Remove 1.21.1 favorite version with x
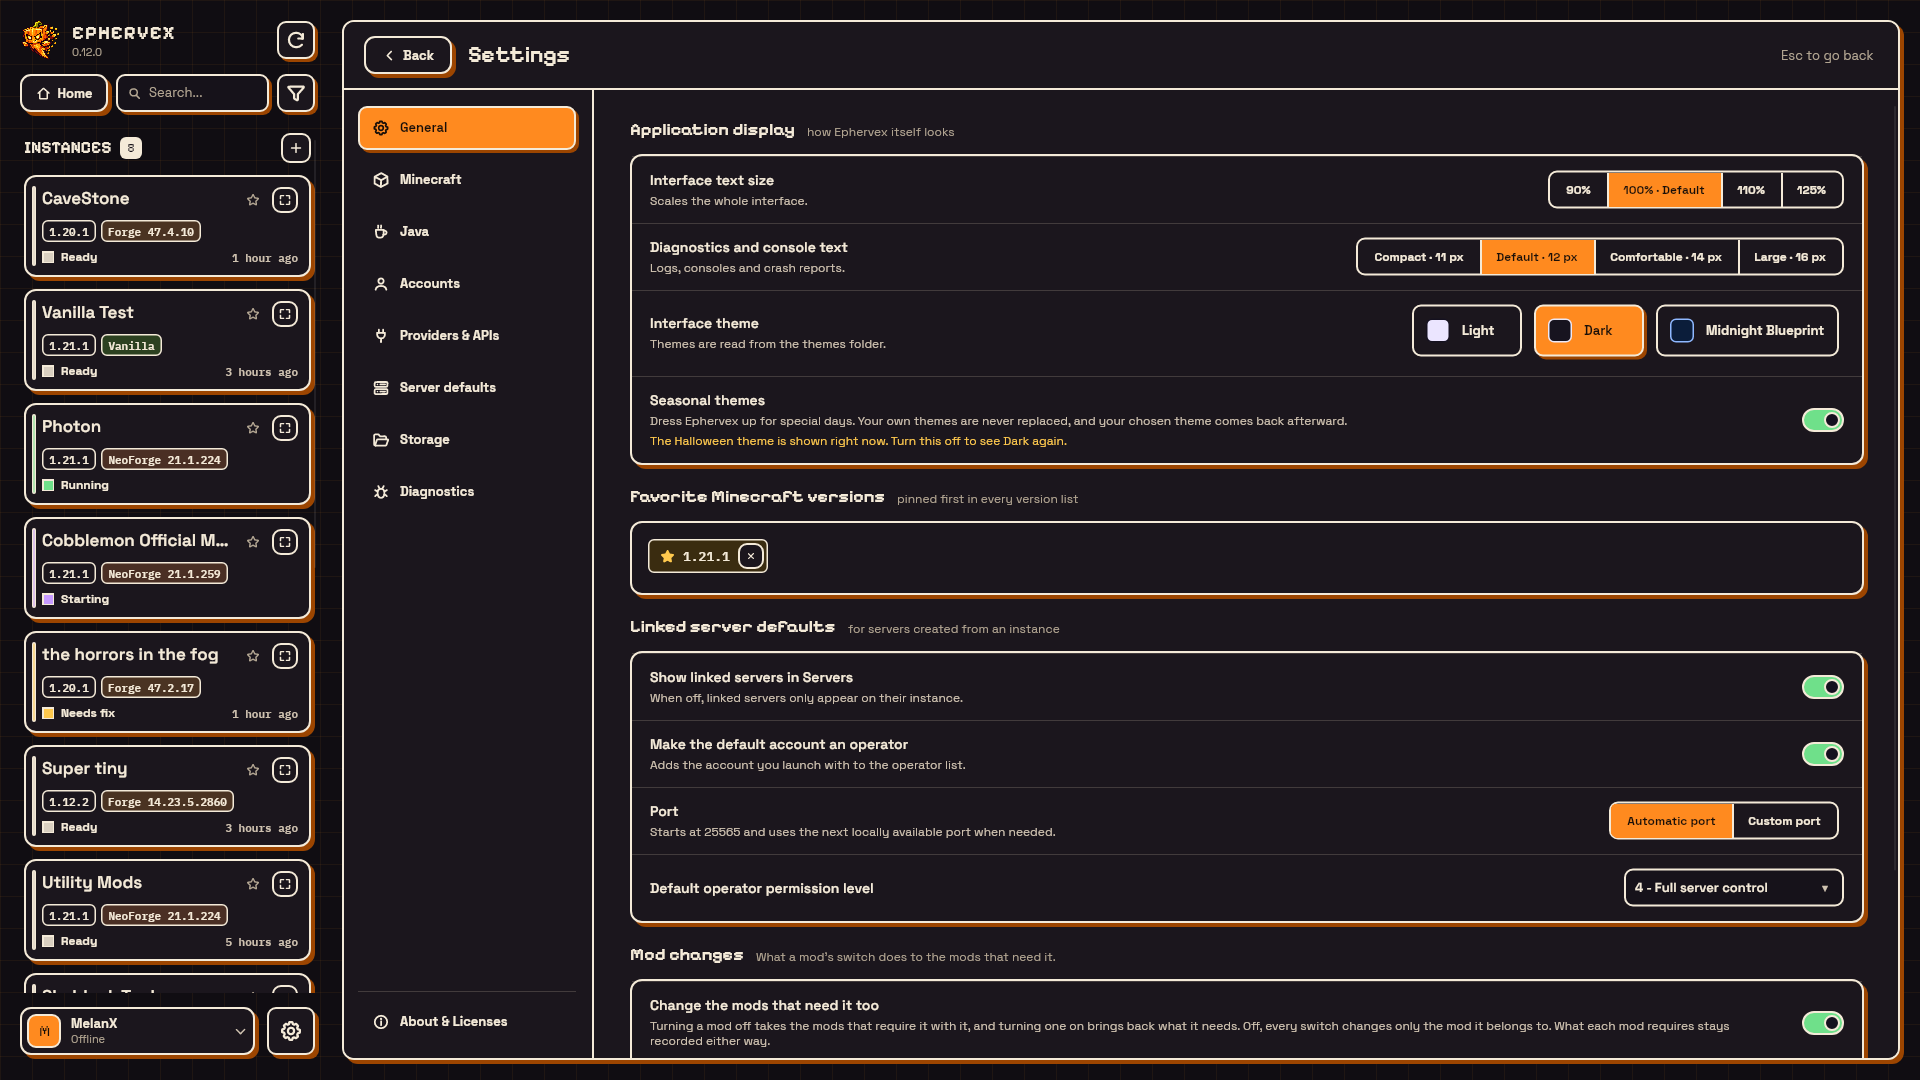1920x1080 pixels. pos(751,556)
